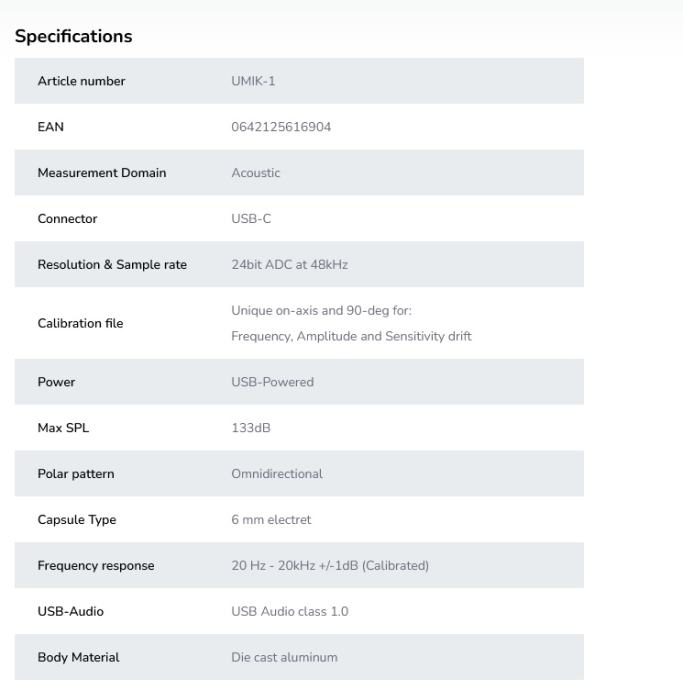683x690 pixels.
Task: Select the UMIK-1 article number value
Action: point(253,82)
